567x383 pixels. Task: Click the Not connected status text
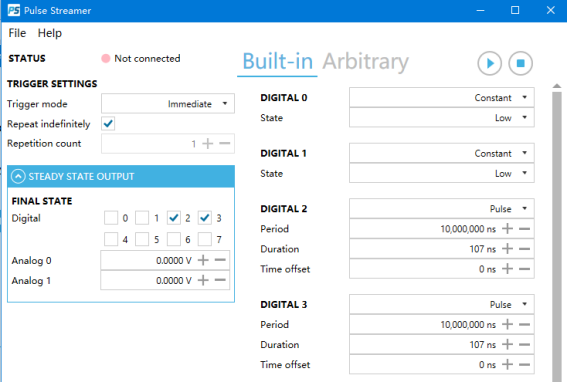pyautogui.click(x=147, y=58)
